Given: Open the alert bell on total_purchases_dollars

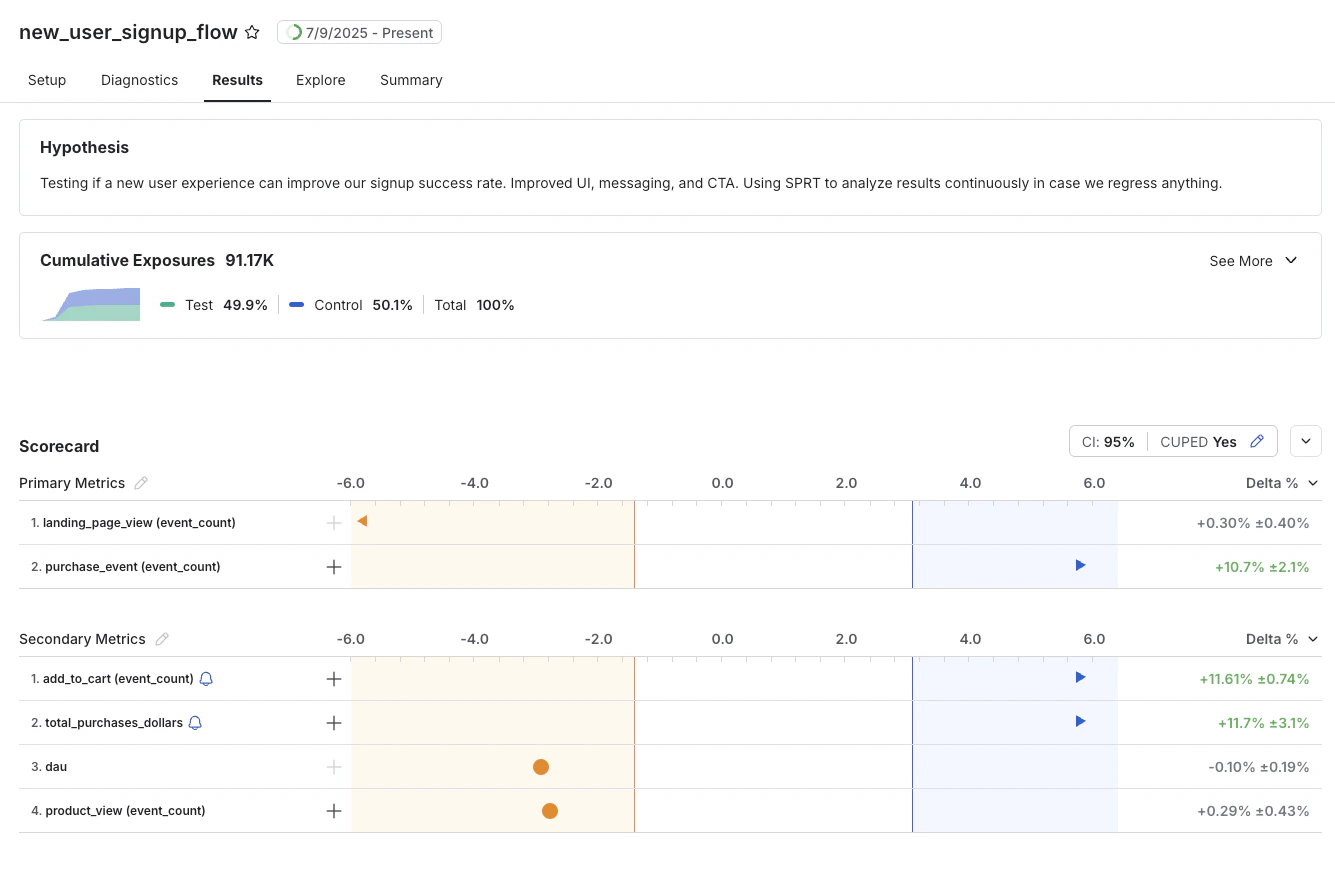Looking at the screenshot, I should click(196, 723).
